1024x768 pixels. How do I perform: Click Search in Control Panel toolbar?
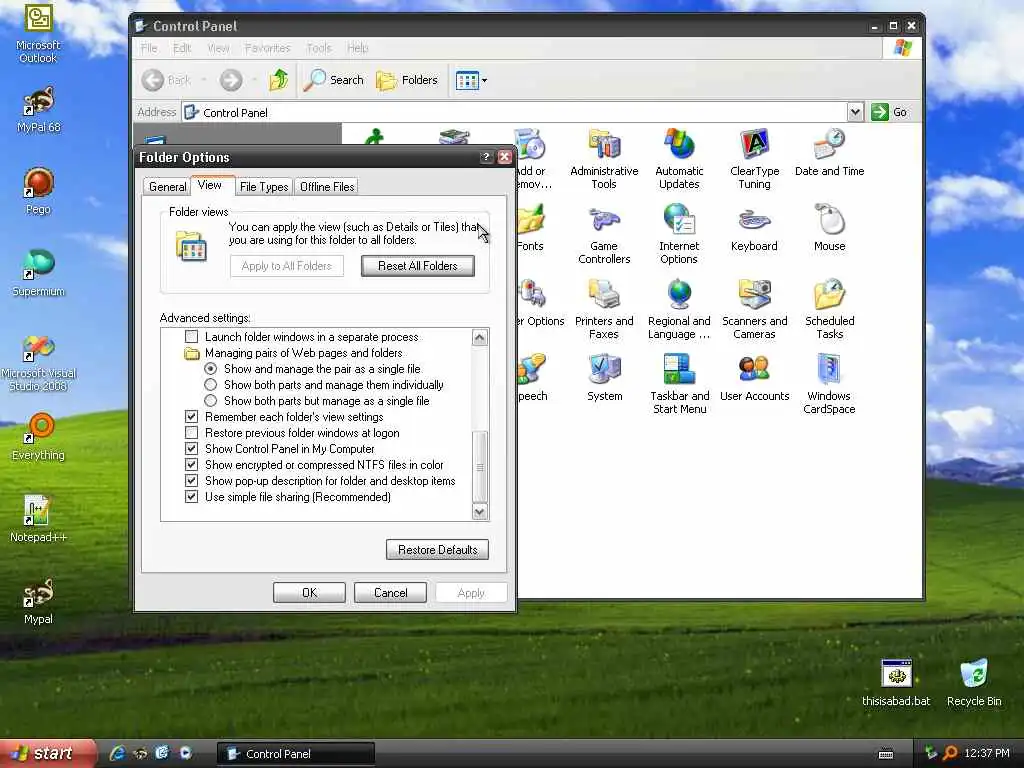(x=334, y=80)
